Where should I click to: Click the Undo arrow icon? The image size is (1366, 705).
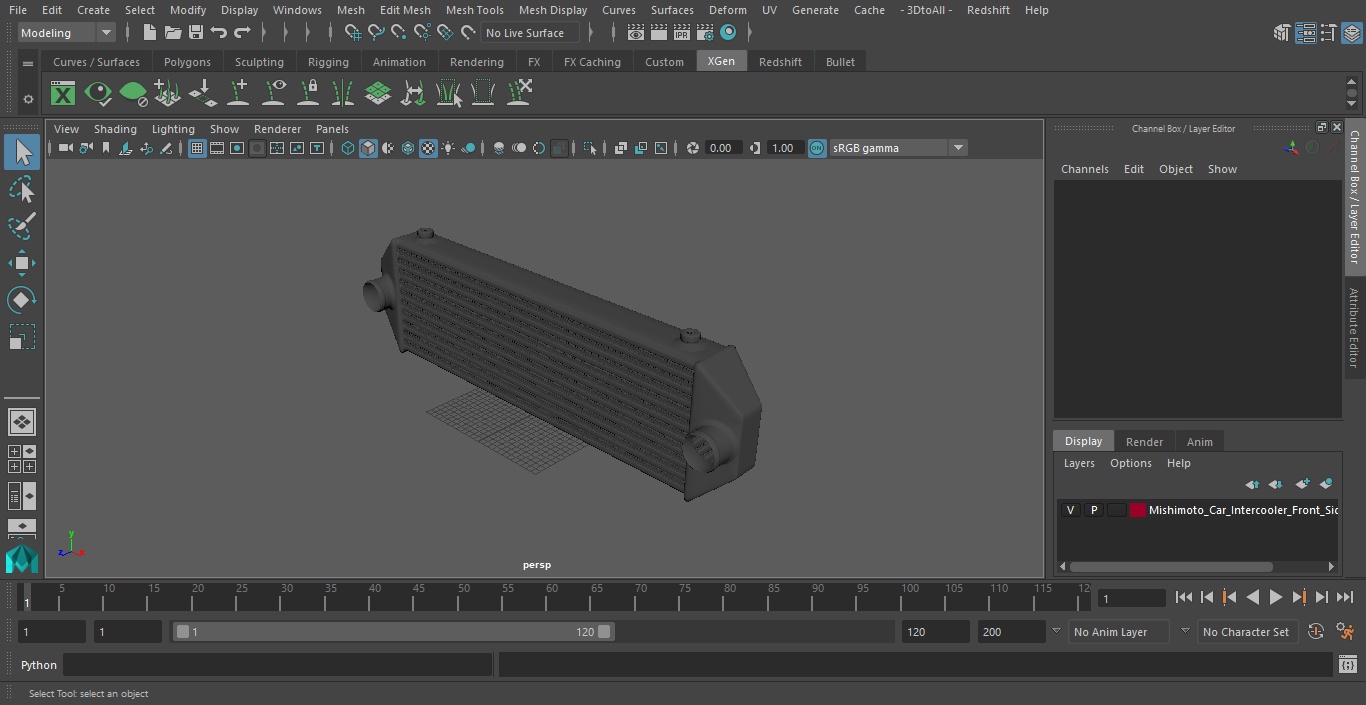[219, 33]
